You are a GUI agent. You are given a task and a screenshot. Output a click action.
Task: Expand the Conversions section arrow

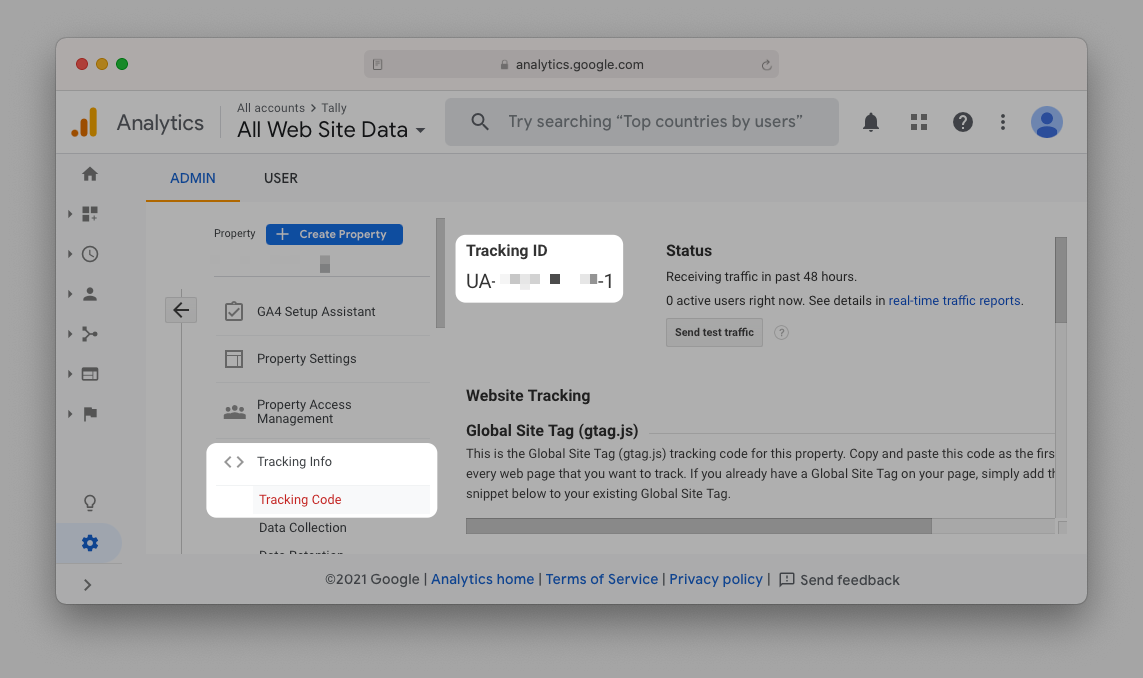(70, 414)
